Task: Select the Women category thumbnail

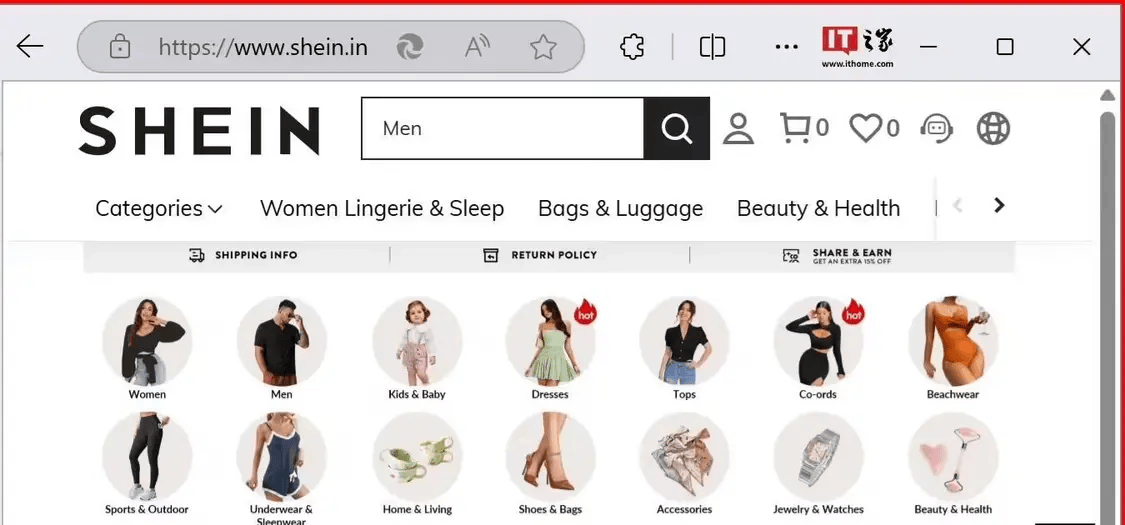Action: 147,341
